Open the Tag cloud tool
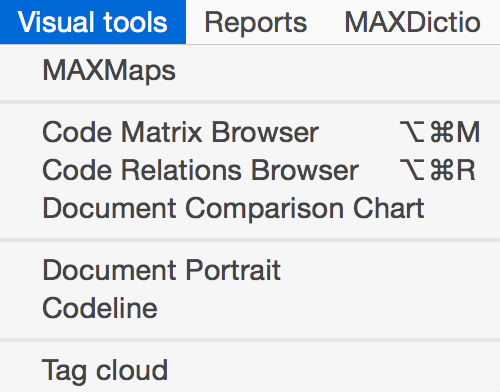Image resolution: width=500 pixels, height=392 pixels. pyautogui.click(x=250, y=370)
